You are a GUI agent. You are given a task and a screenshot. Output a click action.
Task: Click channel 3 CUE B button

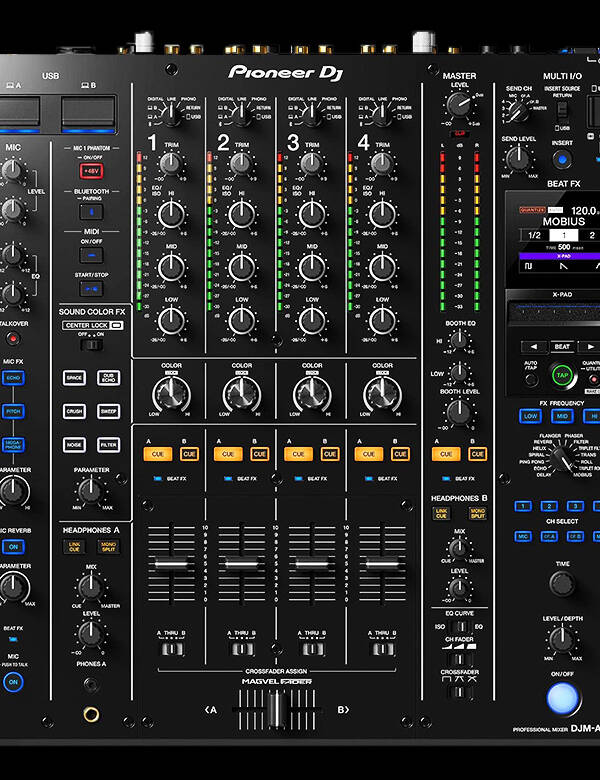[330, 454]
